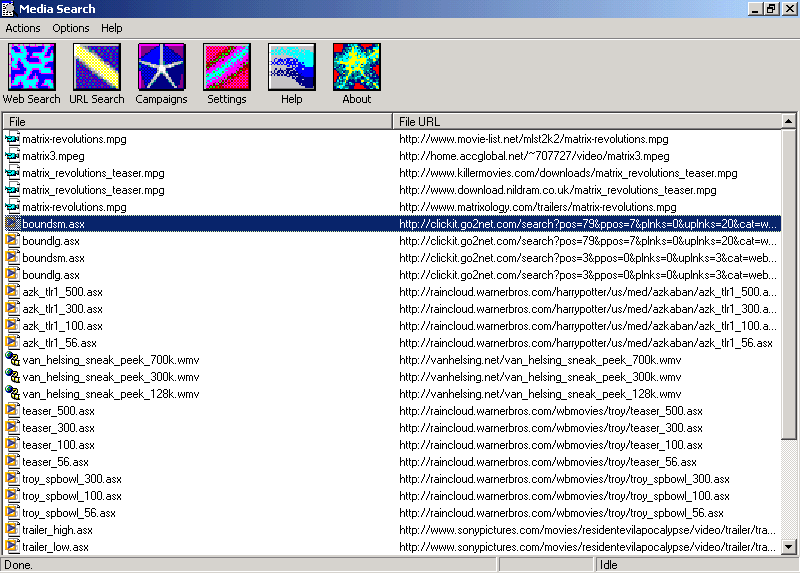800x574 pixels.
Task: Open the Help menu in menu bar
Action: click(x=111, y=28)
